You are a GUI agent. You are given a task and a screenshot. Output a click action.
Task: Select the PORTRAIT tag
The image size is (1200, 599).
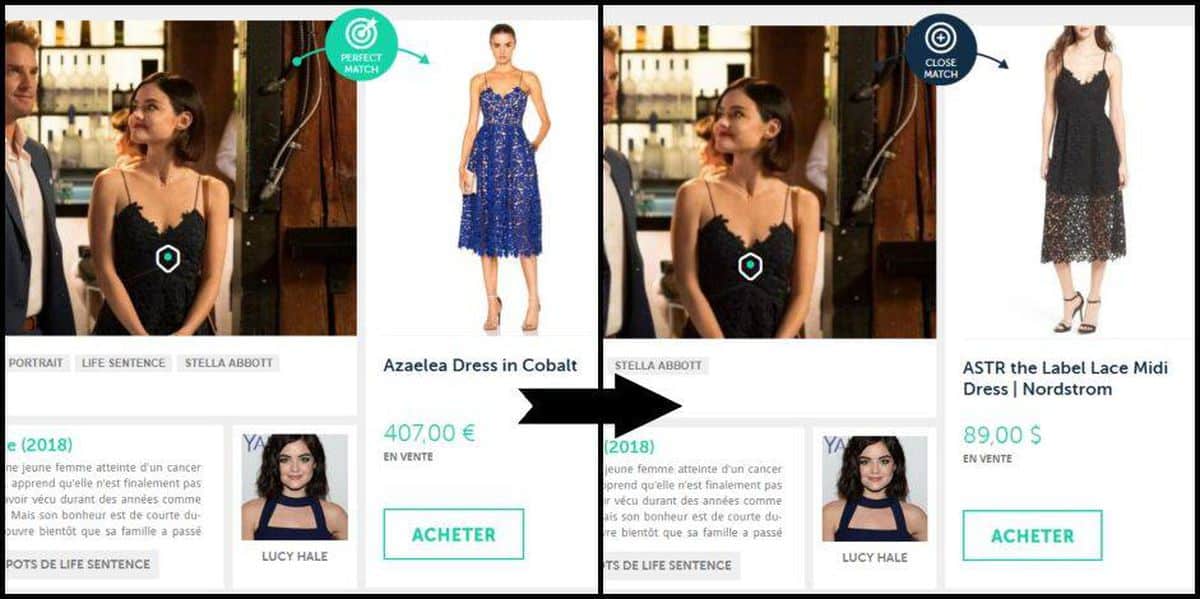[x=35, y=363]
